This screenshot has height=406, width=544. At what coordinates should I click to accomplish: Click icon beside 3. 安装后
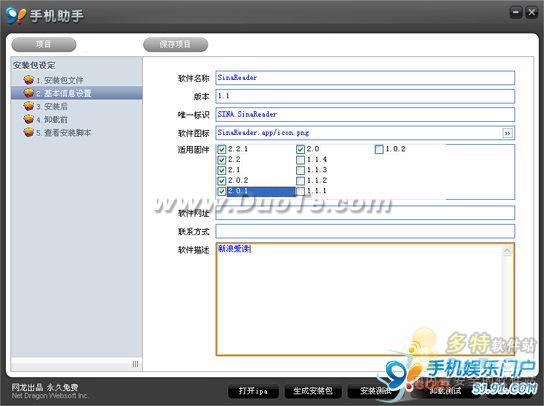pos(28,106)
